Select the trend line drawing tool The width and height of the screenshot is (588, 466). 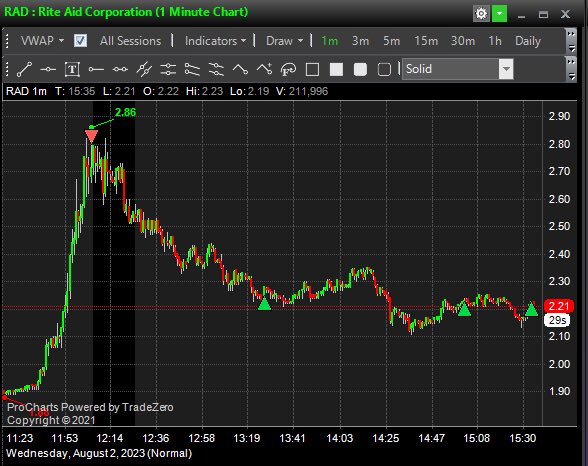tap(24, 69)
